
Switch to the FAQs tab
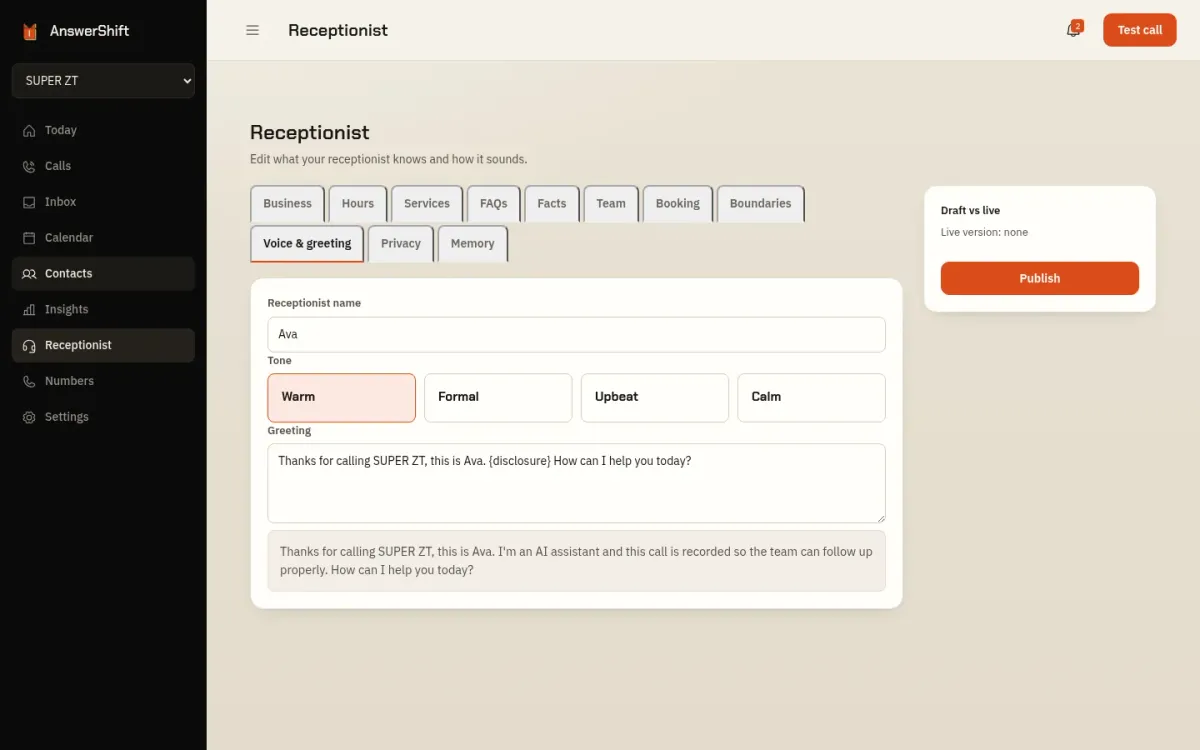point(493,204)
